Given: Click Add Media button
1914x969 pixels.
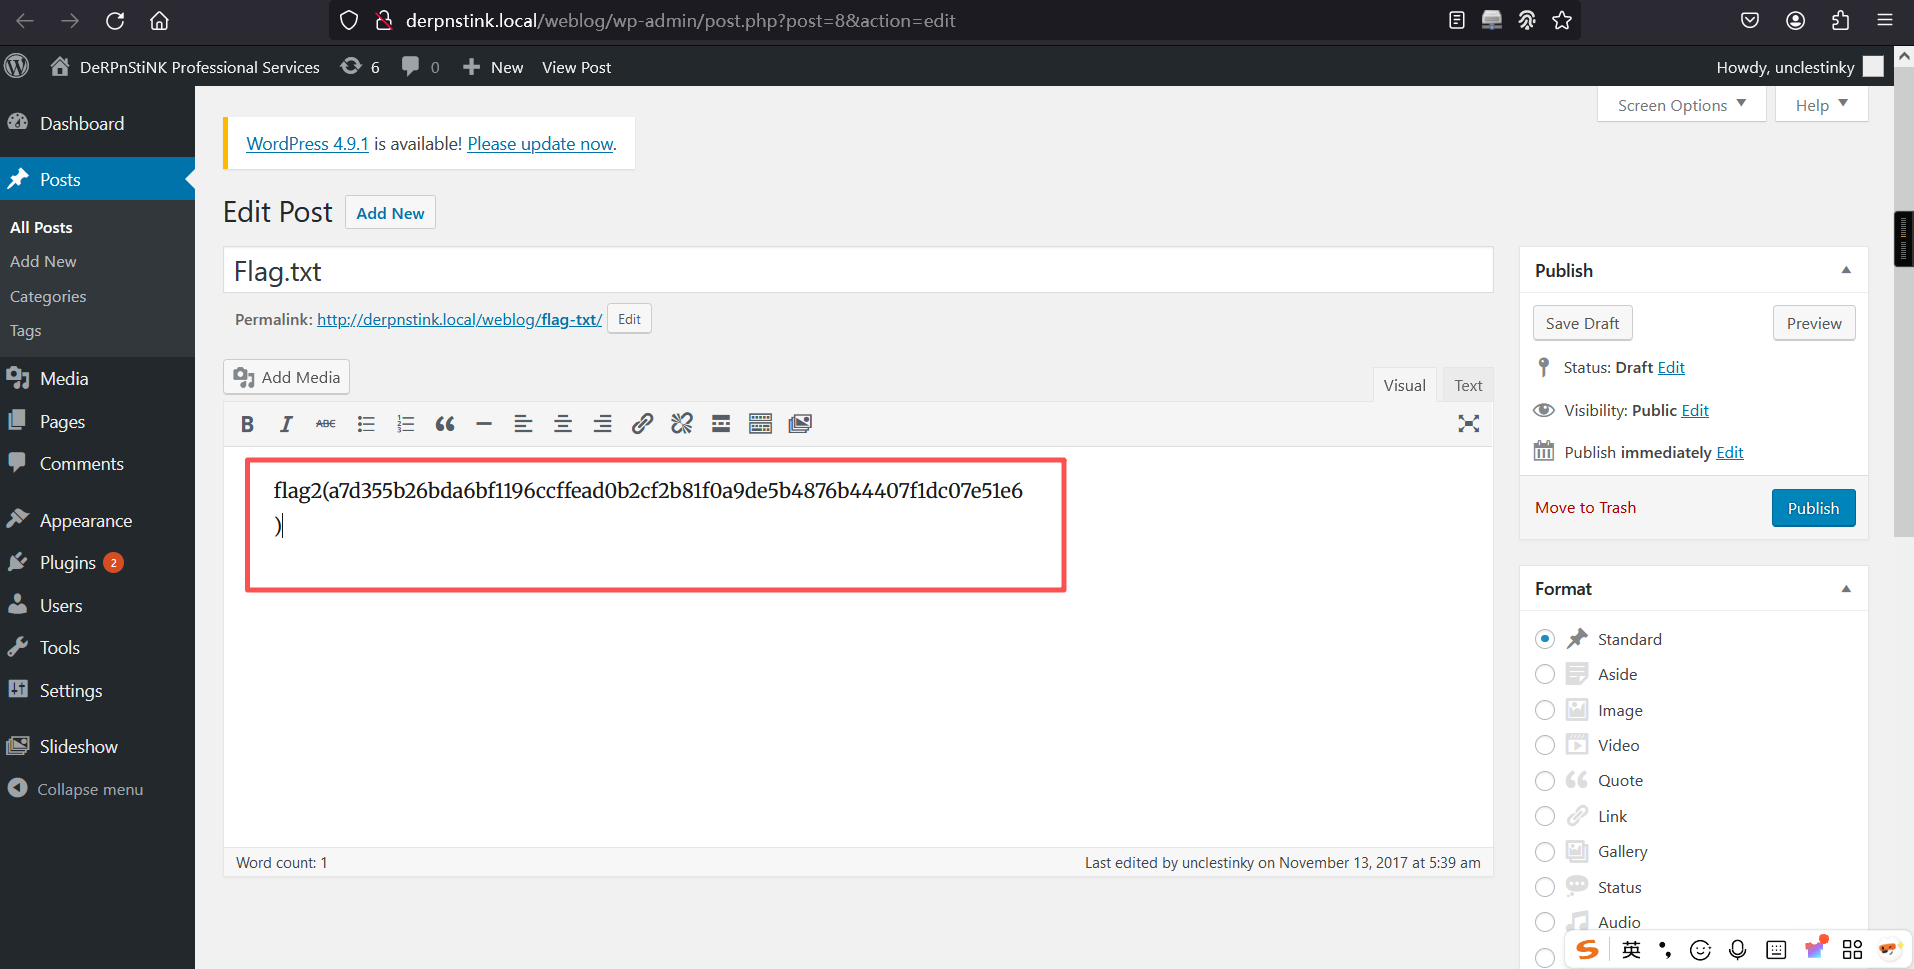Looking at the screenshot, I should (x=287, y=377).
